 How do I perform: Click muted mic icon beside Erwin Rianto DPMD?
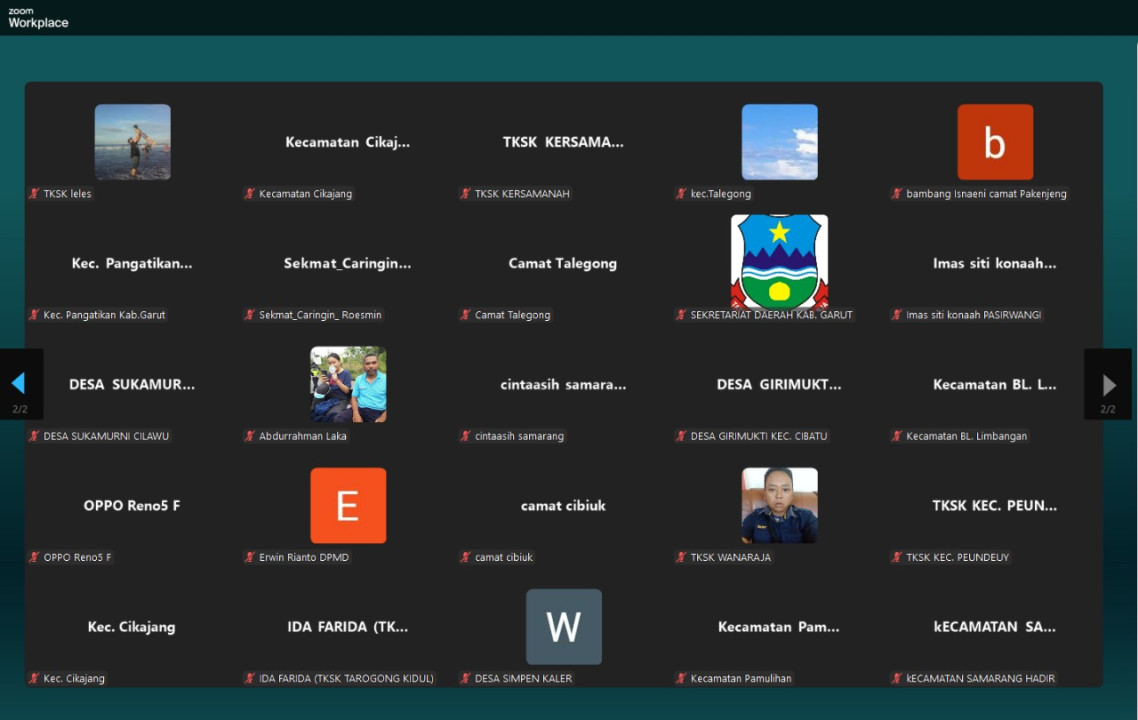pyautogui.click(x=250, y=557)
